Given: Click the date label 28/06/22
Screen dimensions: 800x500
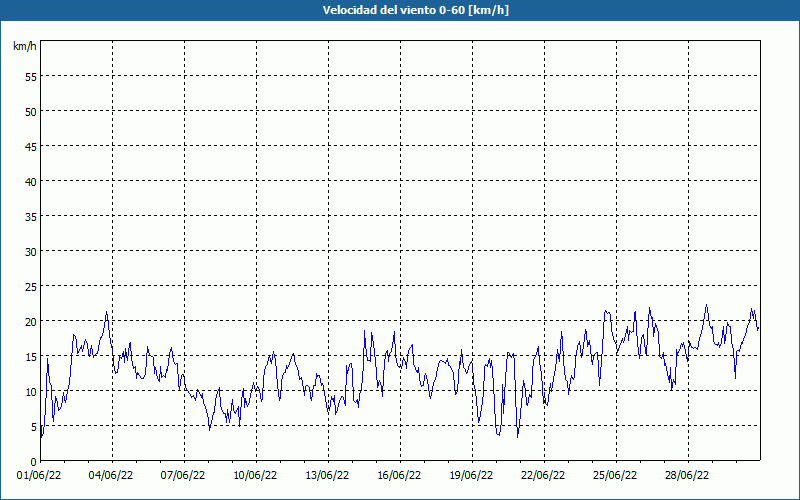Looking at the screenshot, I should [687, 476].
